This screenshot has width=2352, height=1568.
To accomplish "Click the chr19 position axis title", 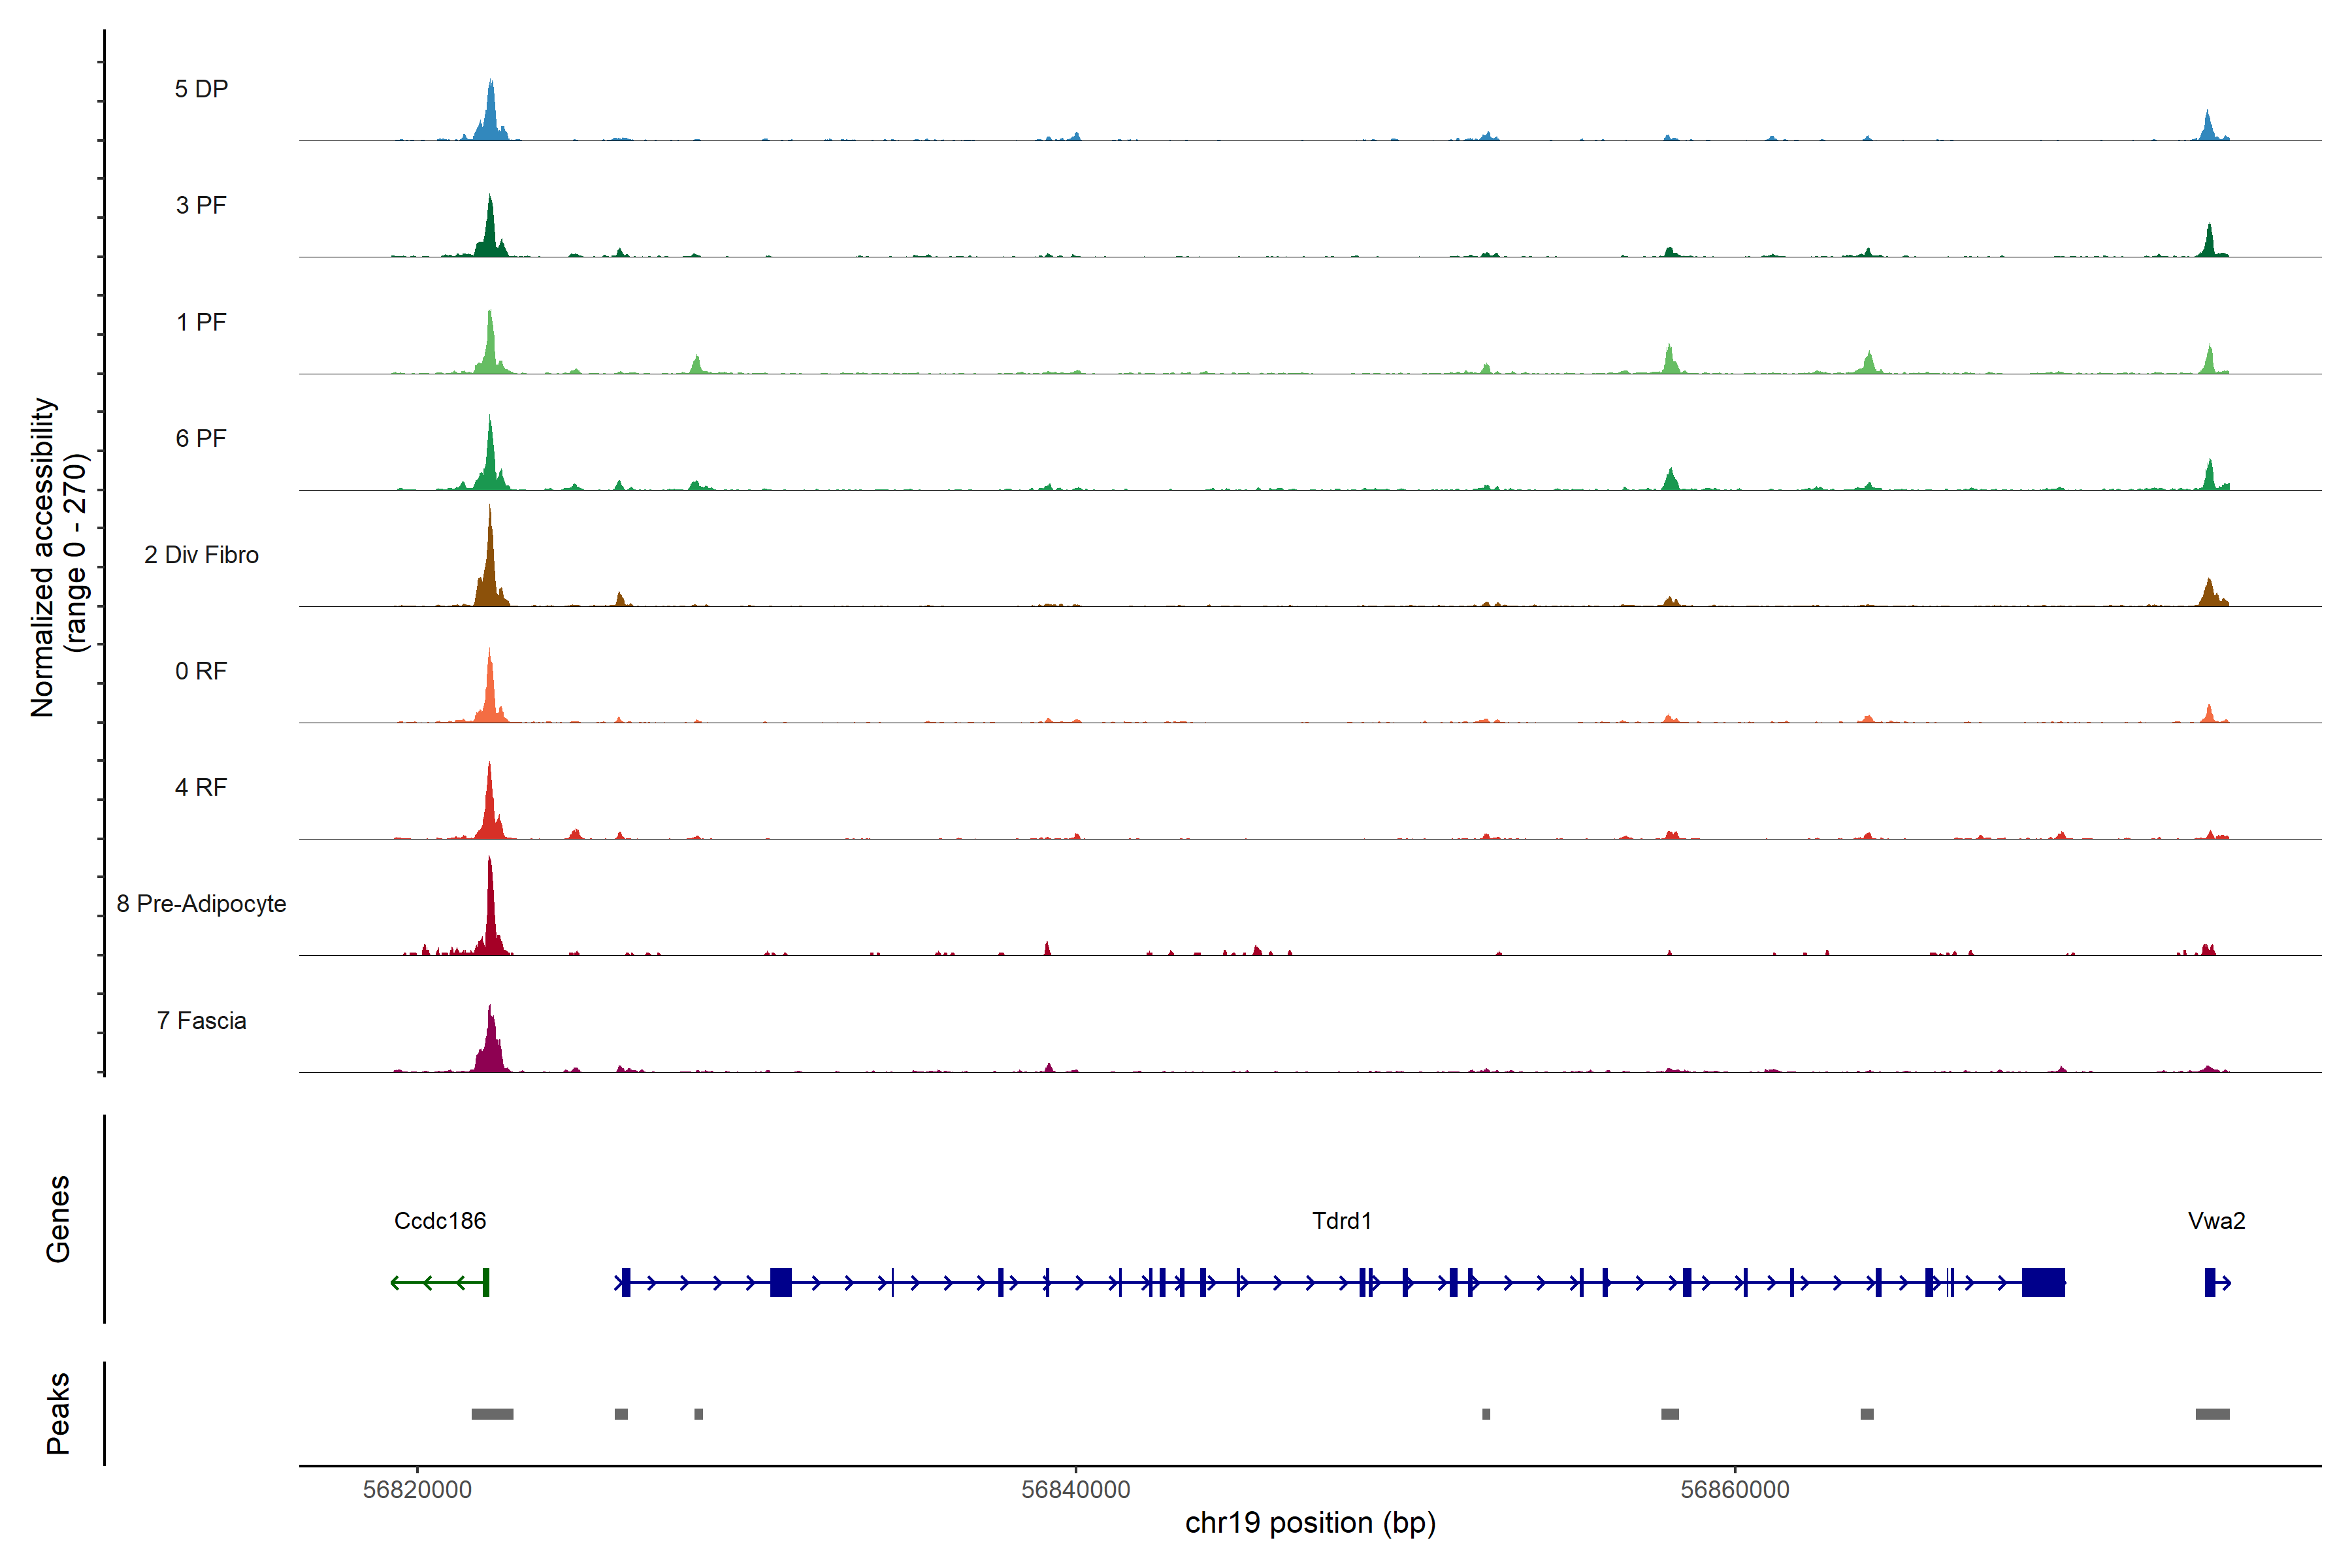I will [1310, 1523].
